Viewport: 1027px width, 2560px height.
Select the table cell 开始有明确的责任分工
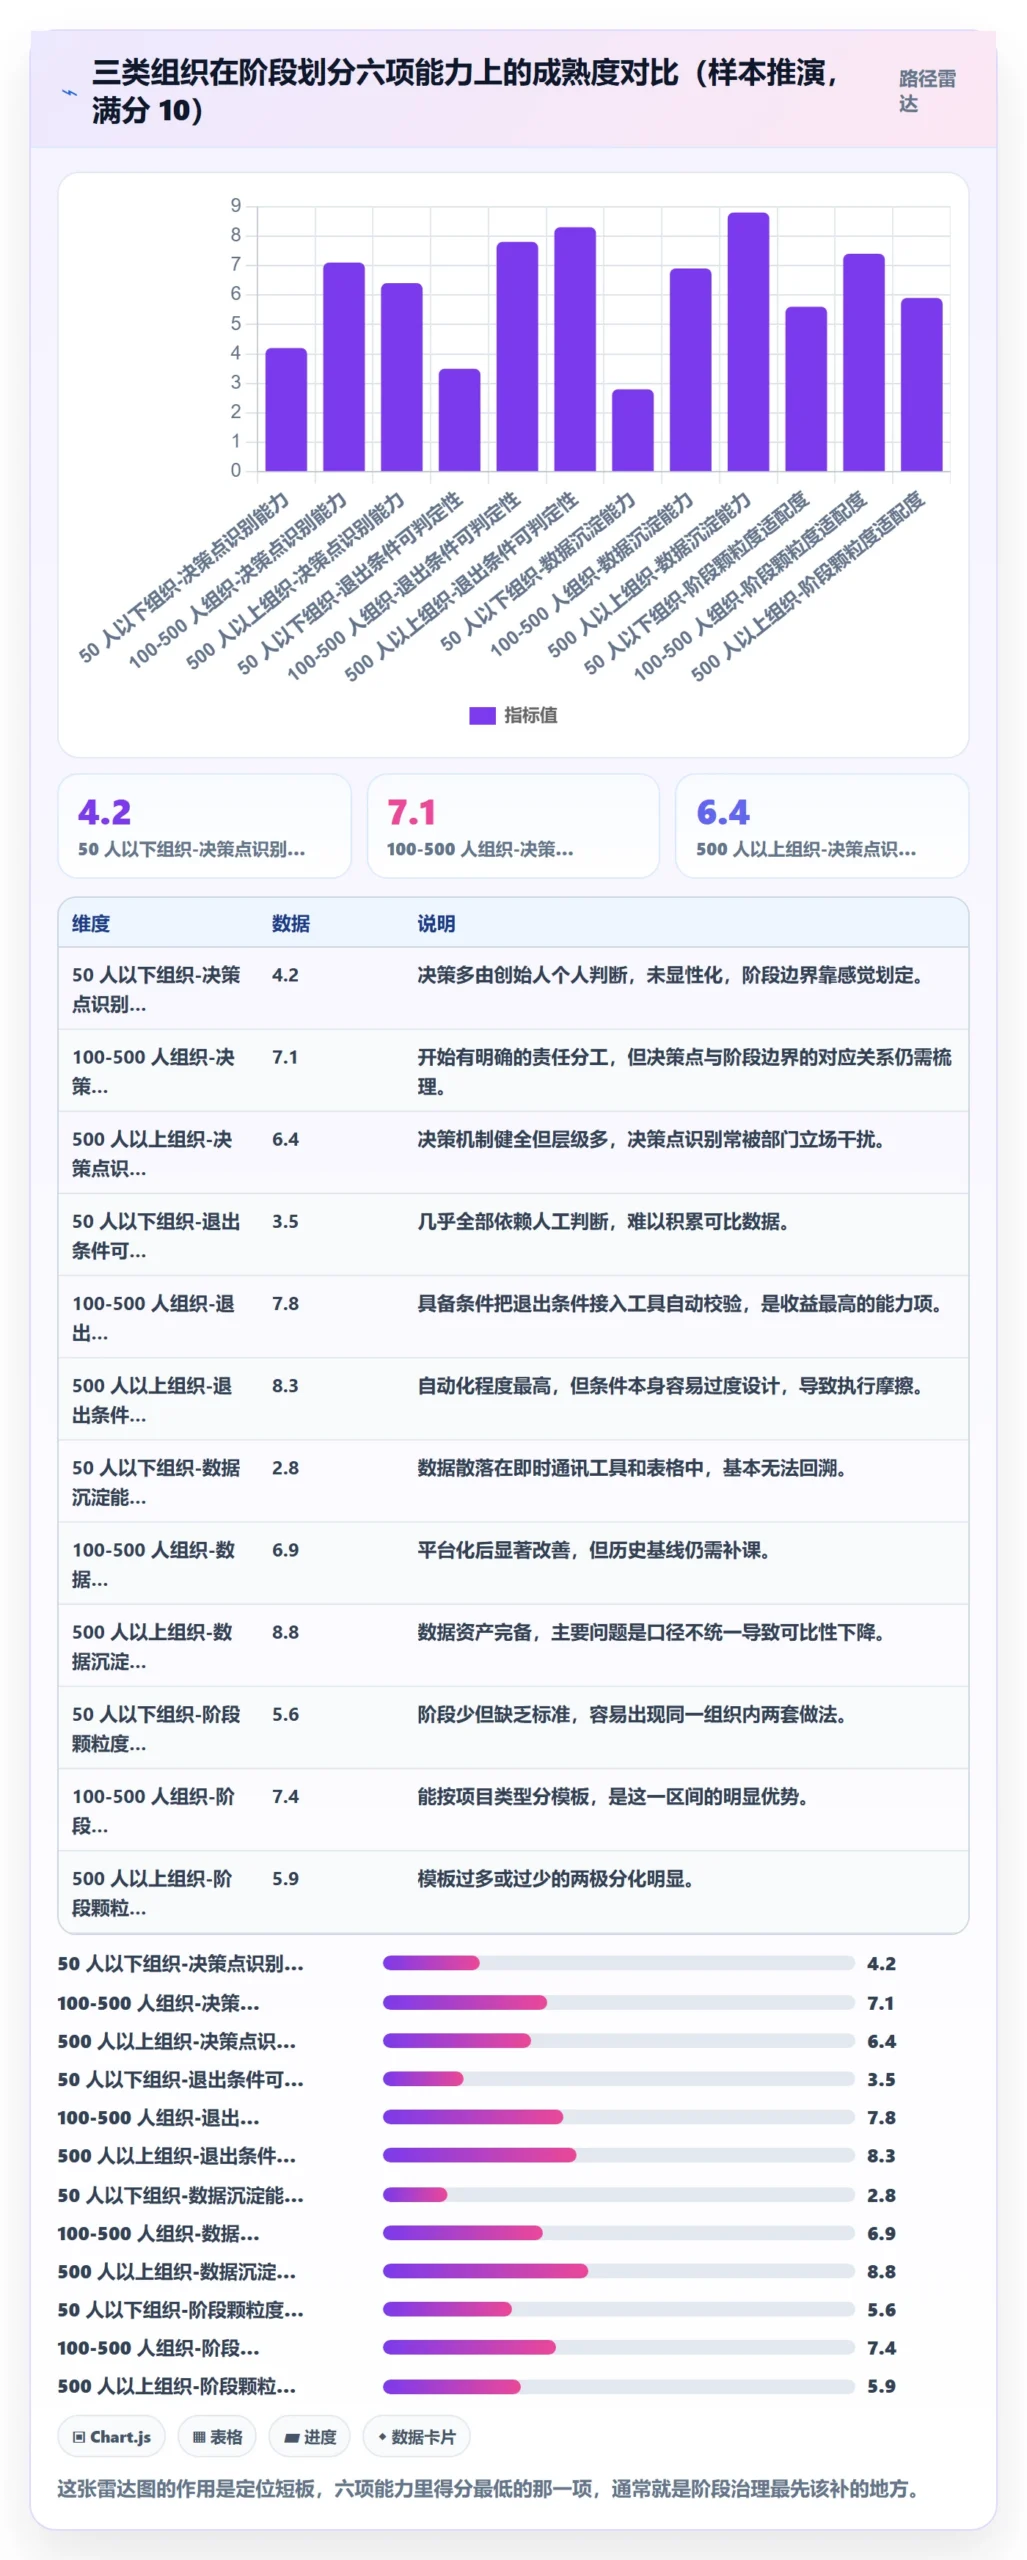[x=685, y=1071]
